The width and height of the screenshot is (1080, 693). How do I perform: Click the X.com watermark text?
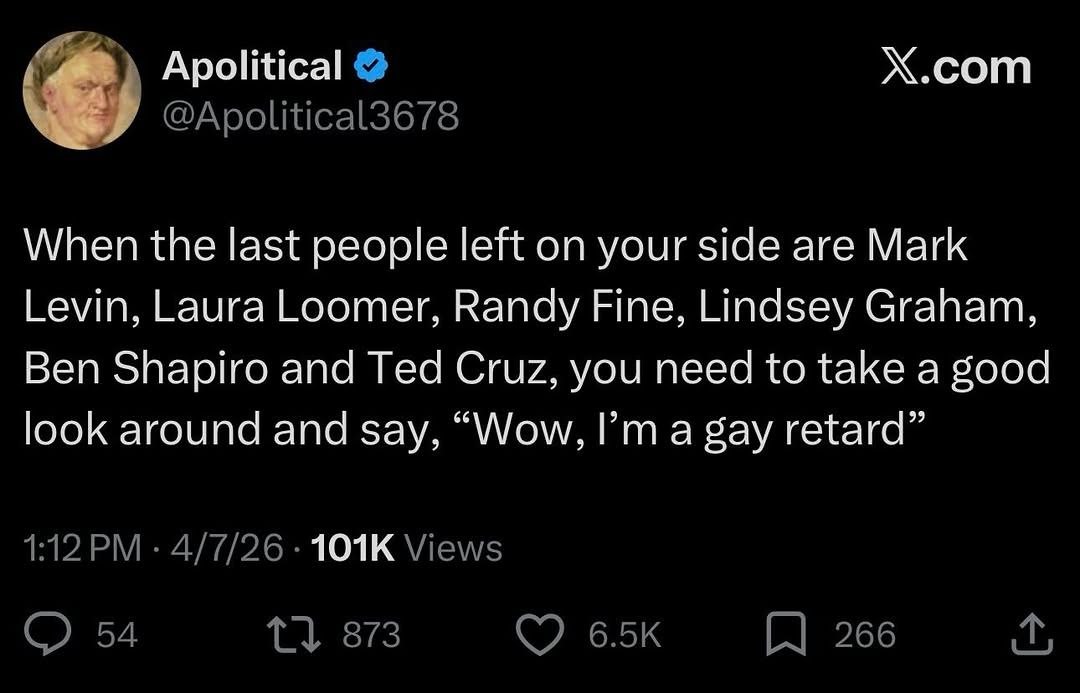pyautogui.click(x=955, y=67)
